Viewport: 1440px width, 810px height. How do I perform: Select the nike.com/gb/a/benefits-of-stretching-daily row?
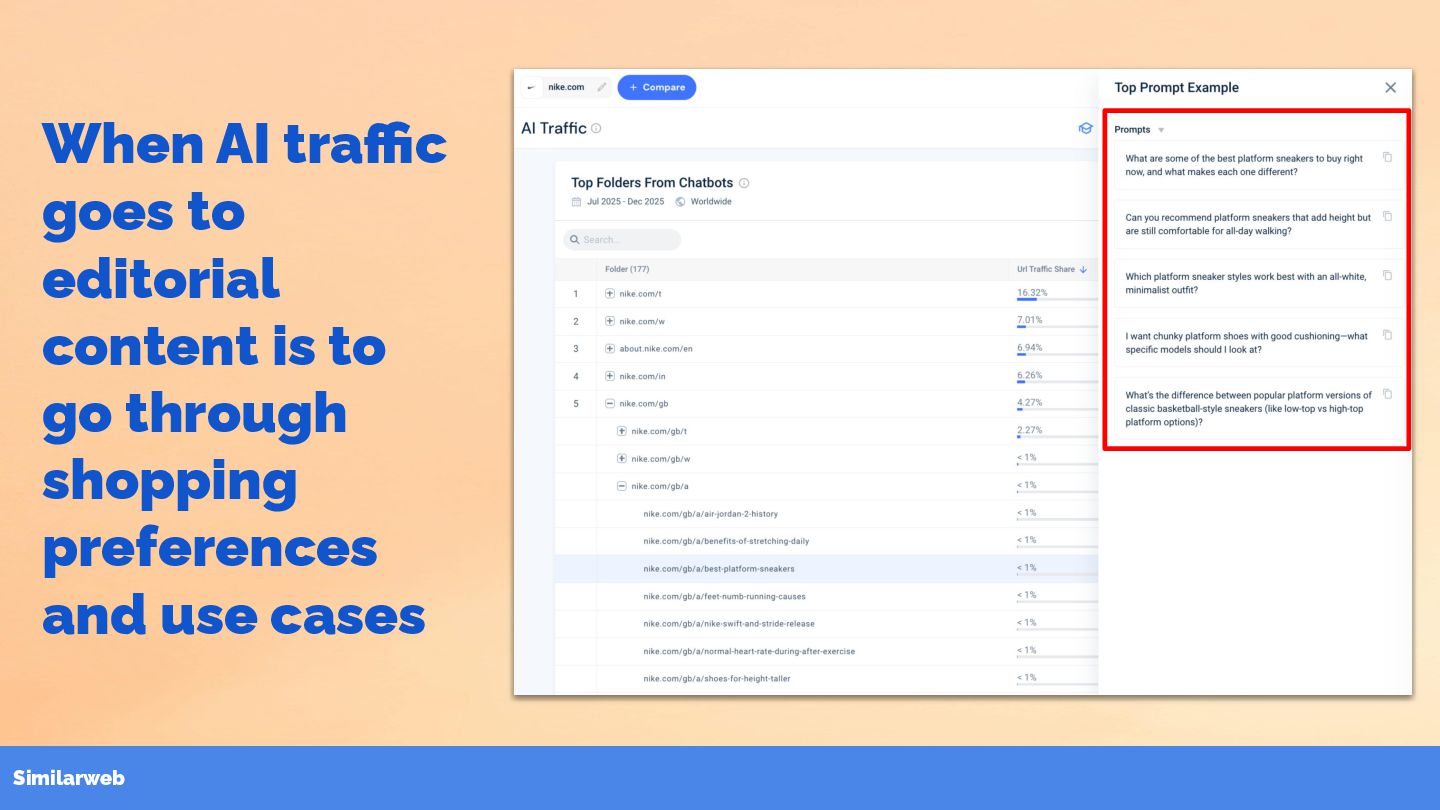[826, 541]
